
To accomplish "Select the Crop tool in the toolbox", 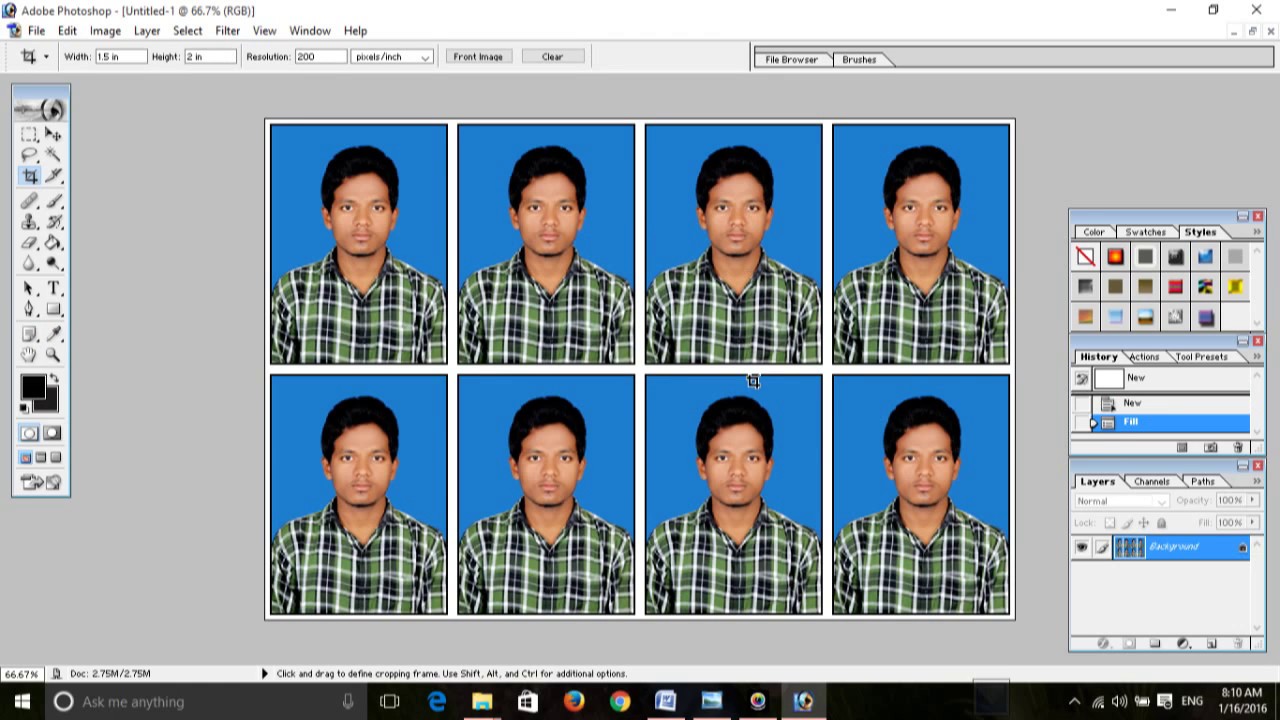I will tap(29, 176).
